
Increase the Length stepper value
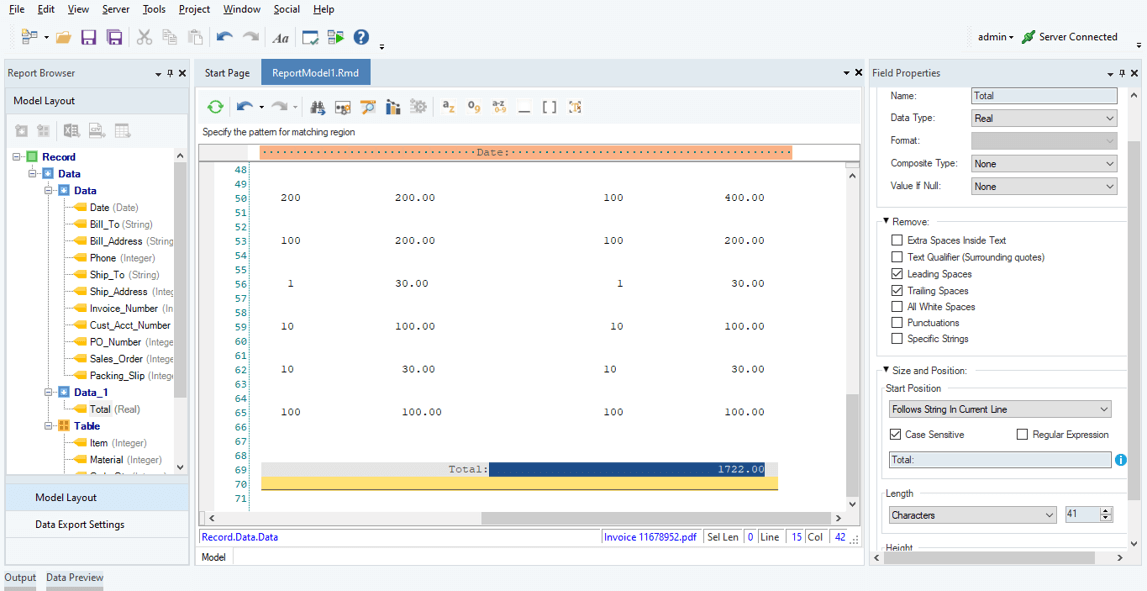point(1105,511)
